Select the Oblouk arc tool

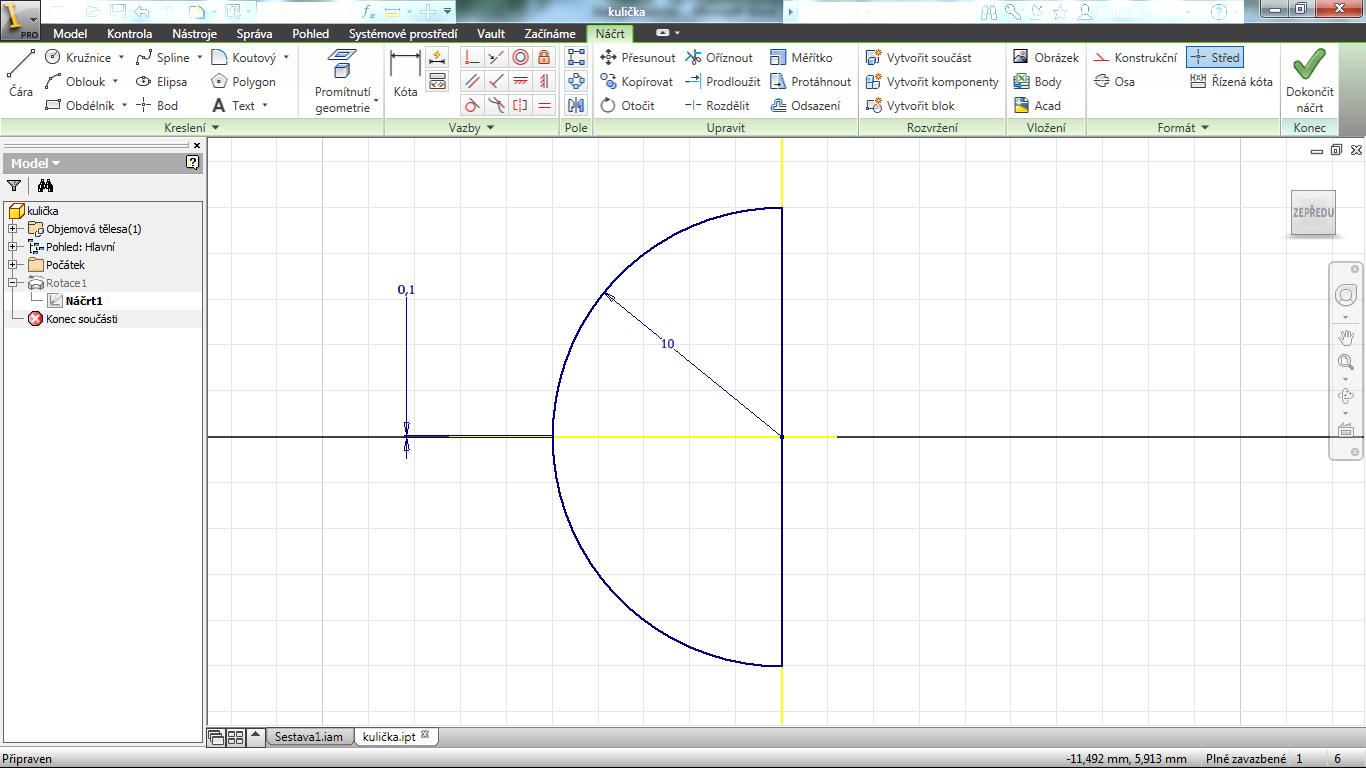pos(76,82)
